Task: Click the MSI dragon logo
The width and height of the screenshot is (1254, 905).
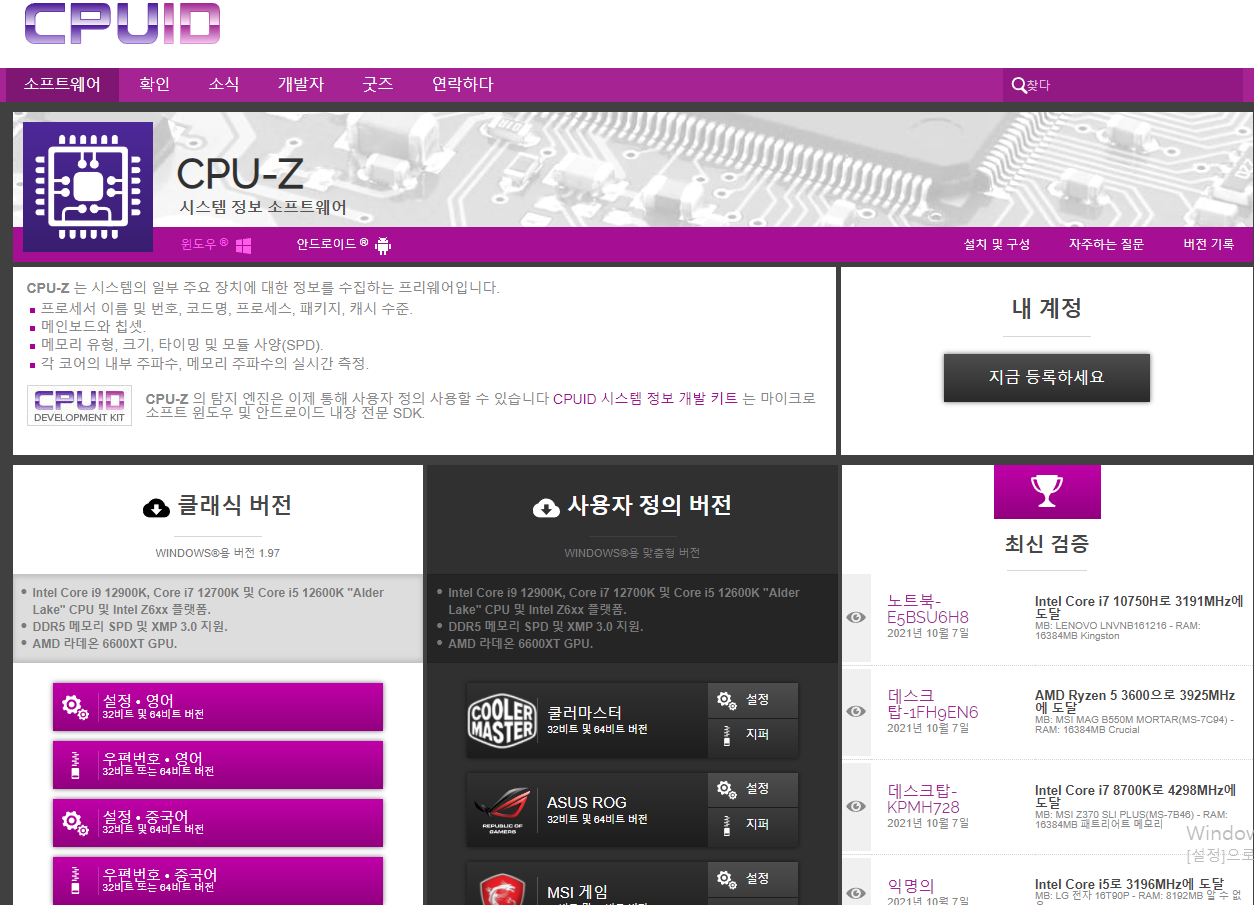Action: [502, 891]
